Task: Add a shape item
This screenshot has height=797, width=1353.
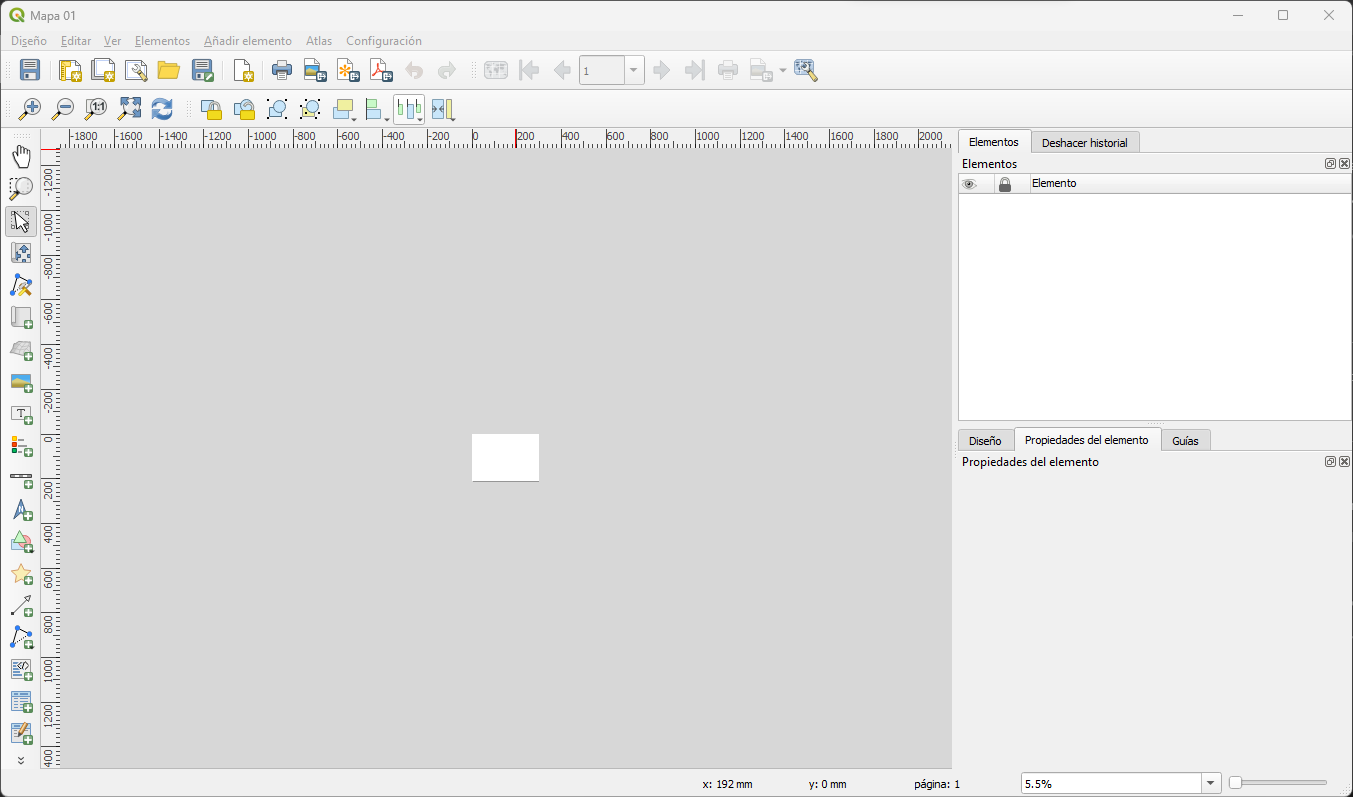Action: tap(21, 542)
